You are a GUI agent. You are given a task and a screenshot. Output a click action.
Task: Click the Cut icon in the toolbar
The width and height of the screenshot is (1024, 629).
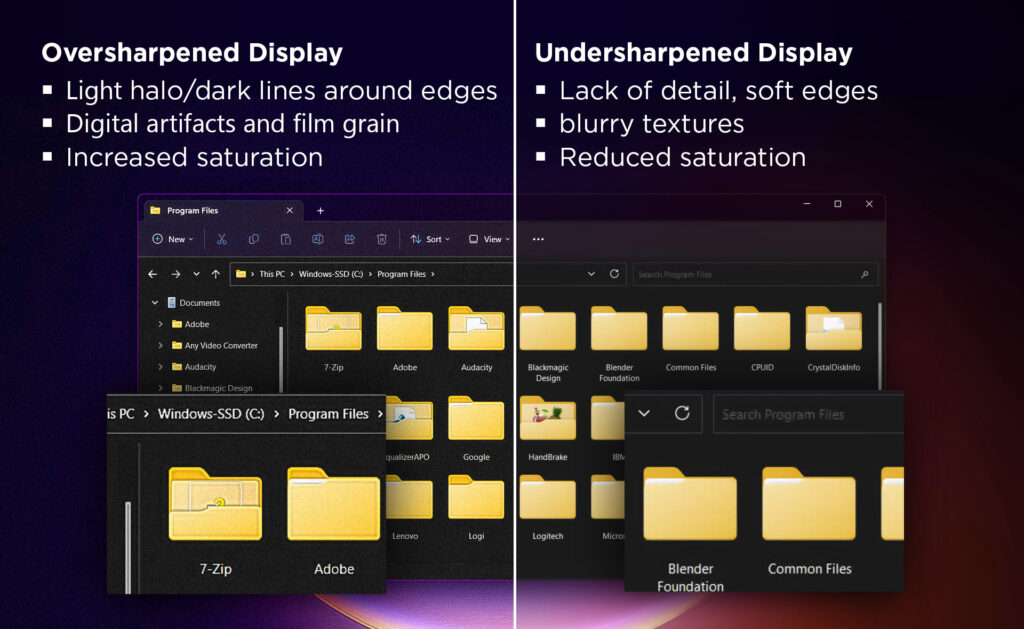(222, 239)
